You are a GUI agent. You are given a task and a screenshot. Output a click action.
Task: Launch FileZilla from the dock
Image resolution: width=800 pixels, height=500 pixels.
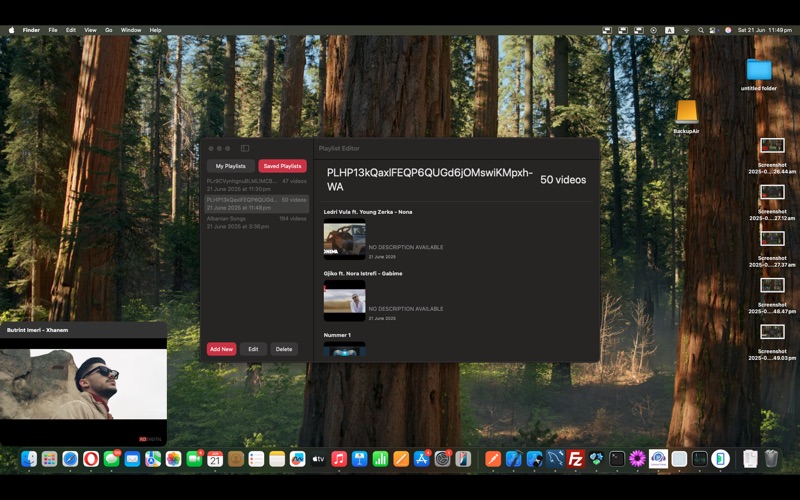coord(576,459)
